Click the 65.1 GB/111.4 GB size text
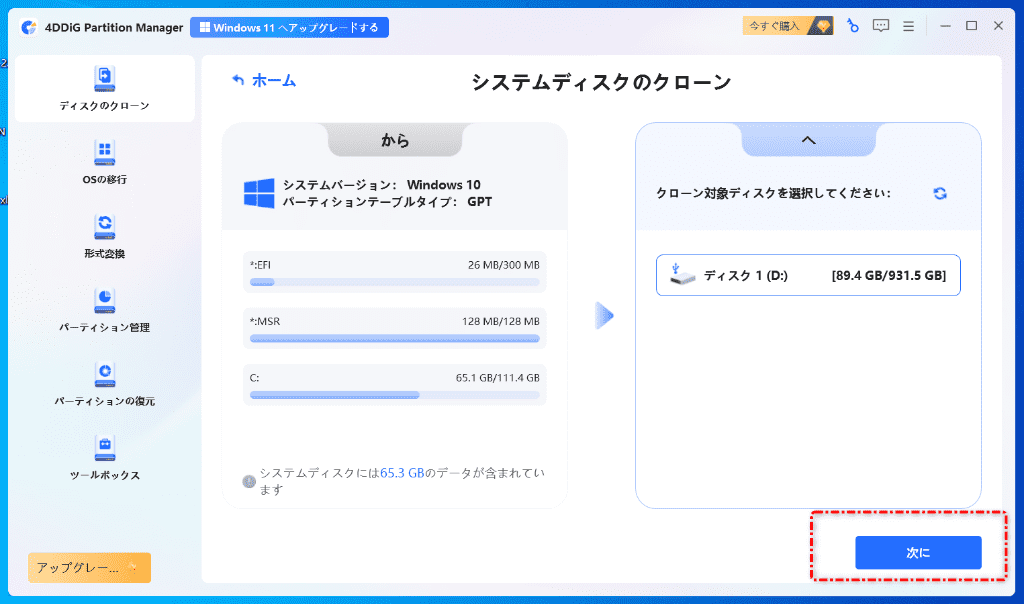The width and height of the screenshot is (1024, 604). click(498, 377)
